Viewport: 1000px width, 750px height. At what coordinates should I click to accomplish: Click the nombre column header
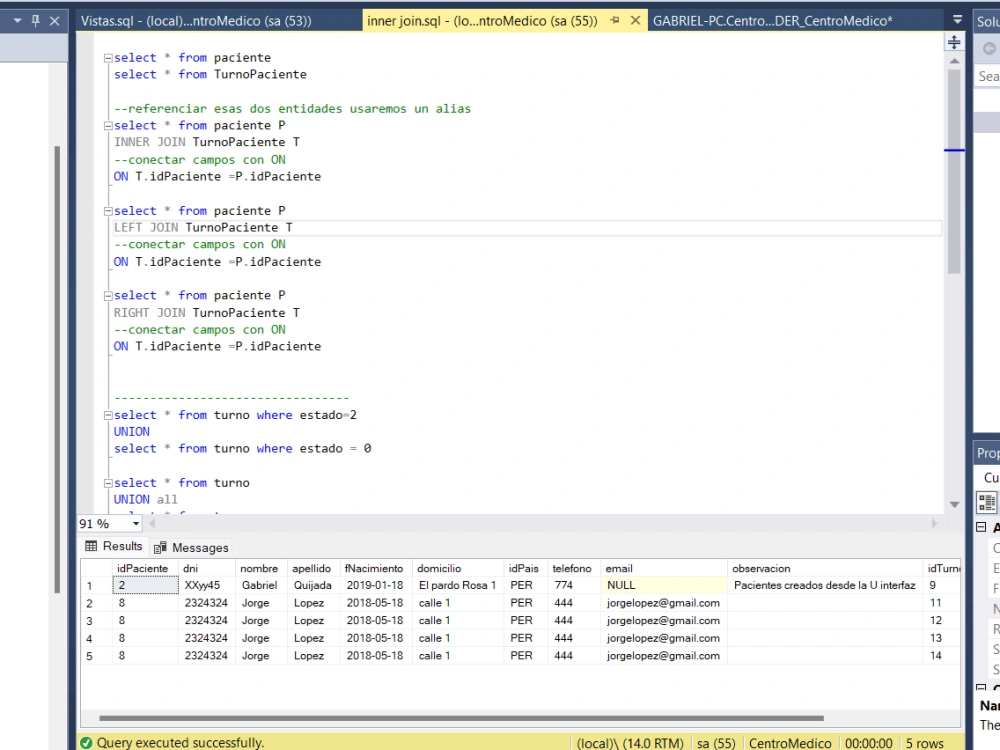[261, 568]
